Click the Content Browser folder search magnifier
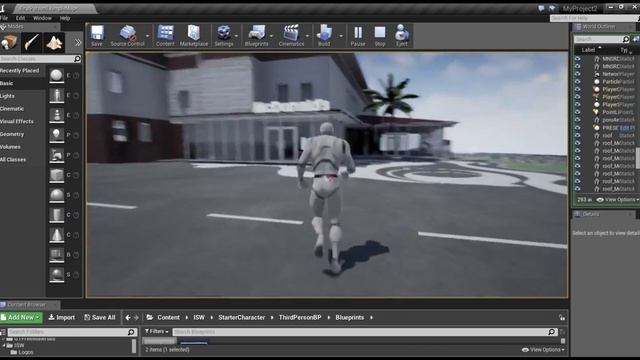This screenshot has width=640, height=360. pos(131,332)
